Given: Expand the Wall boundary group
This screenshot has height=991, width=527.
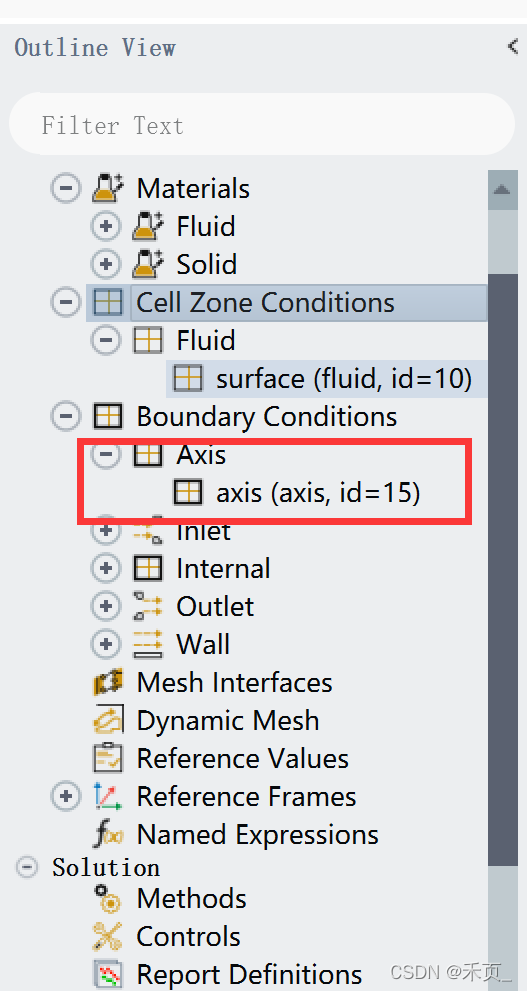Looking at the screenshot, I should [x=106, y=644].
